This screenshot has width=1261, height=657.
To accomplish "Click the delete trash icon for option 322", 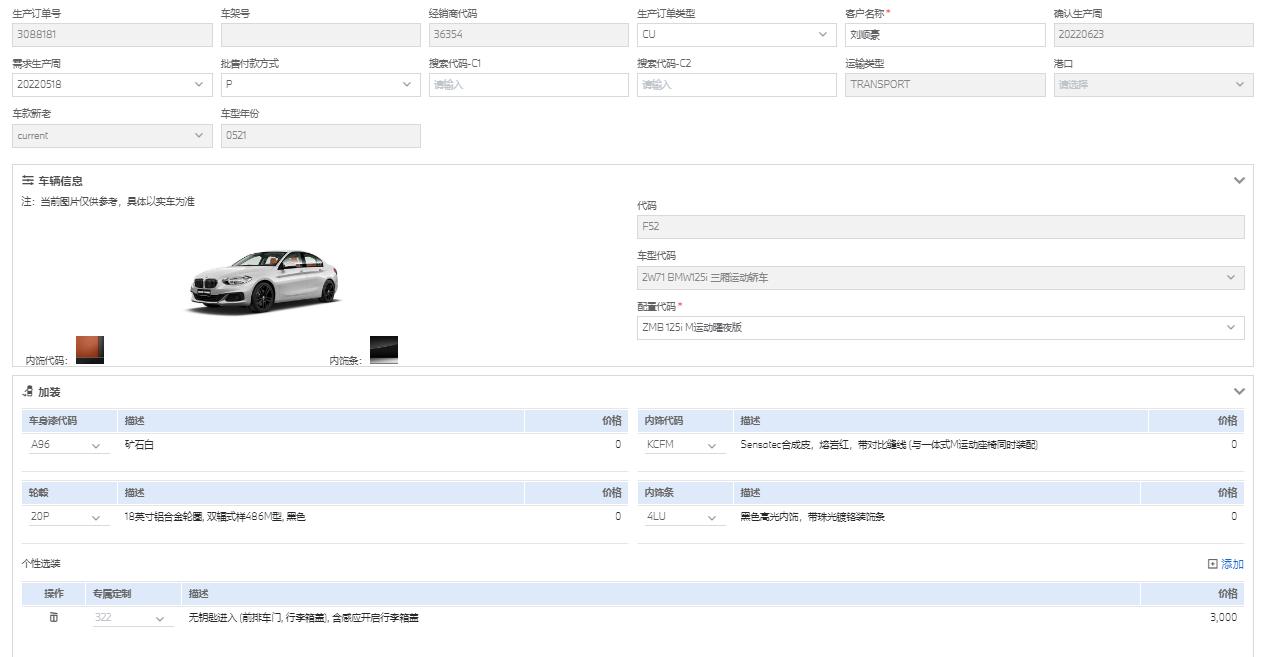I will 54,617.
